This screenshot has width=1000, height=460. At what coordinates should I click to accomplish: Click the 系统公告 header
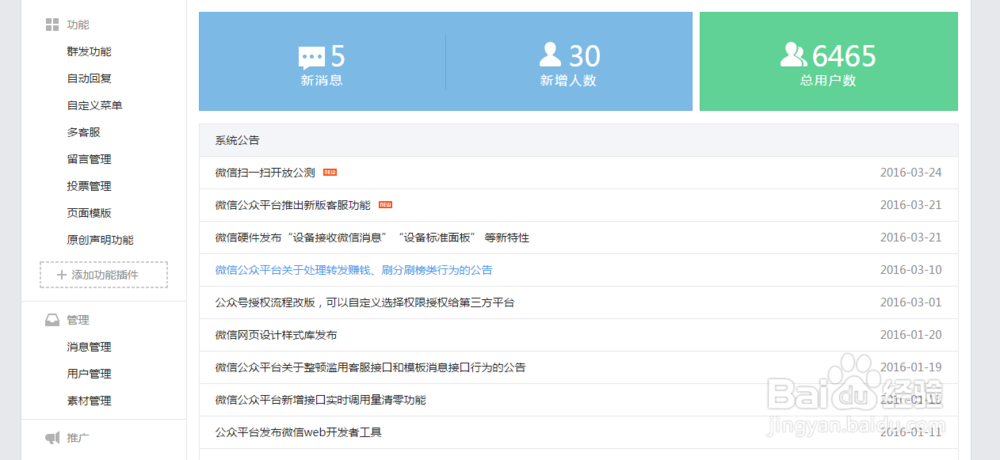click(x=237, y=140)
